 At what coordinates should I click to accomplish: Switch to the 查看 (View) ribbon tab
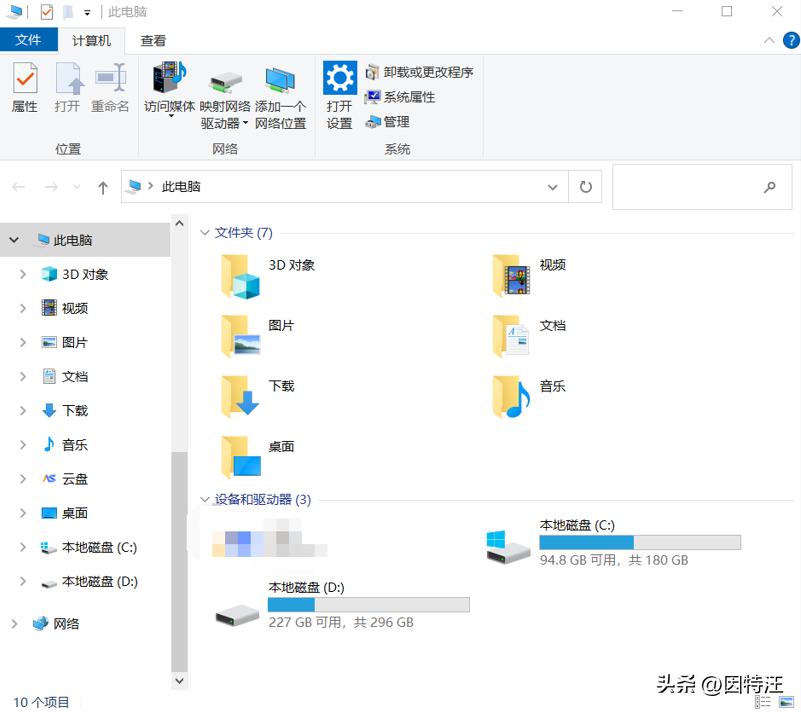coord(152,40)
